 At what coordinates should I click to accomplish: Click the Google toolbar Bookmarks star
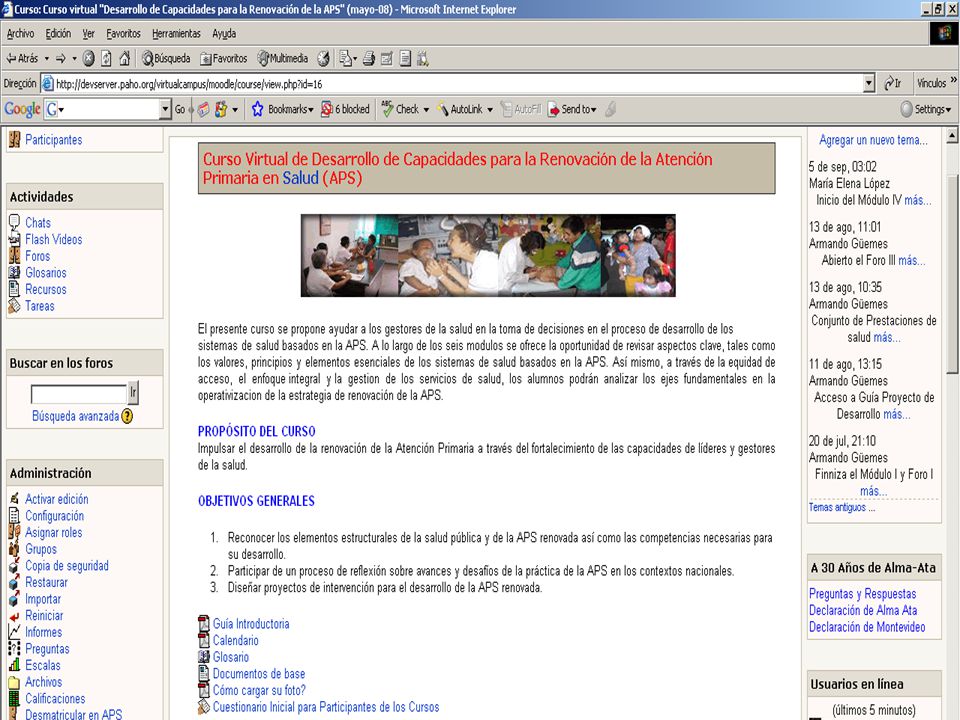coord(257,109)
